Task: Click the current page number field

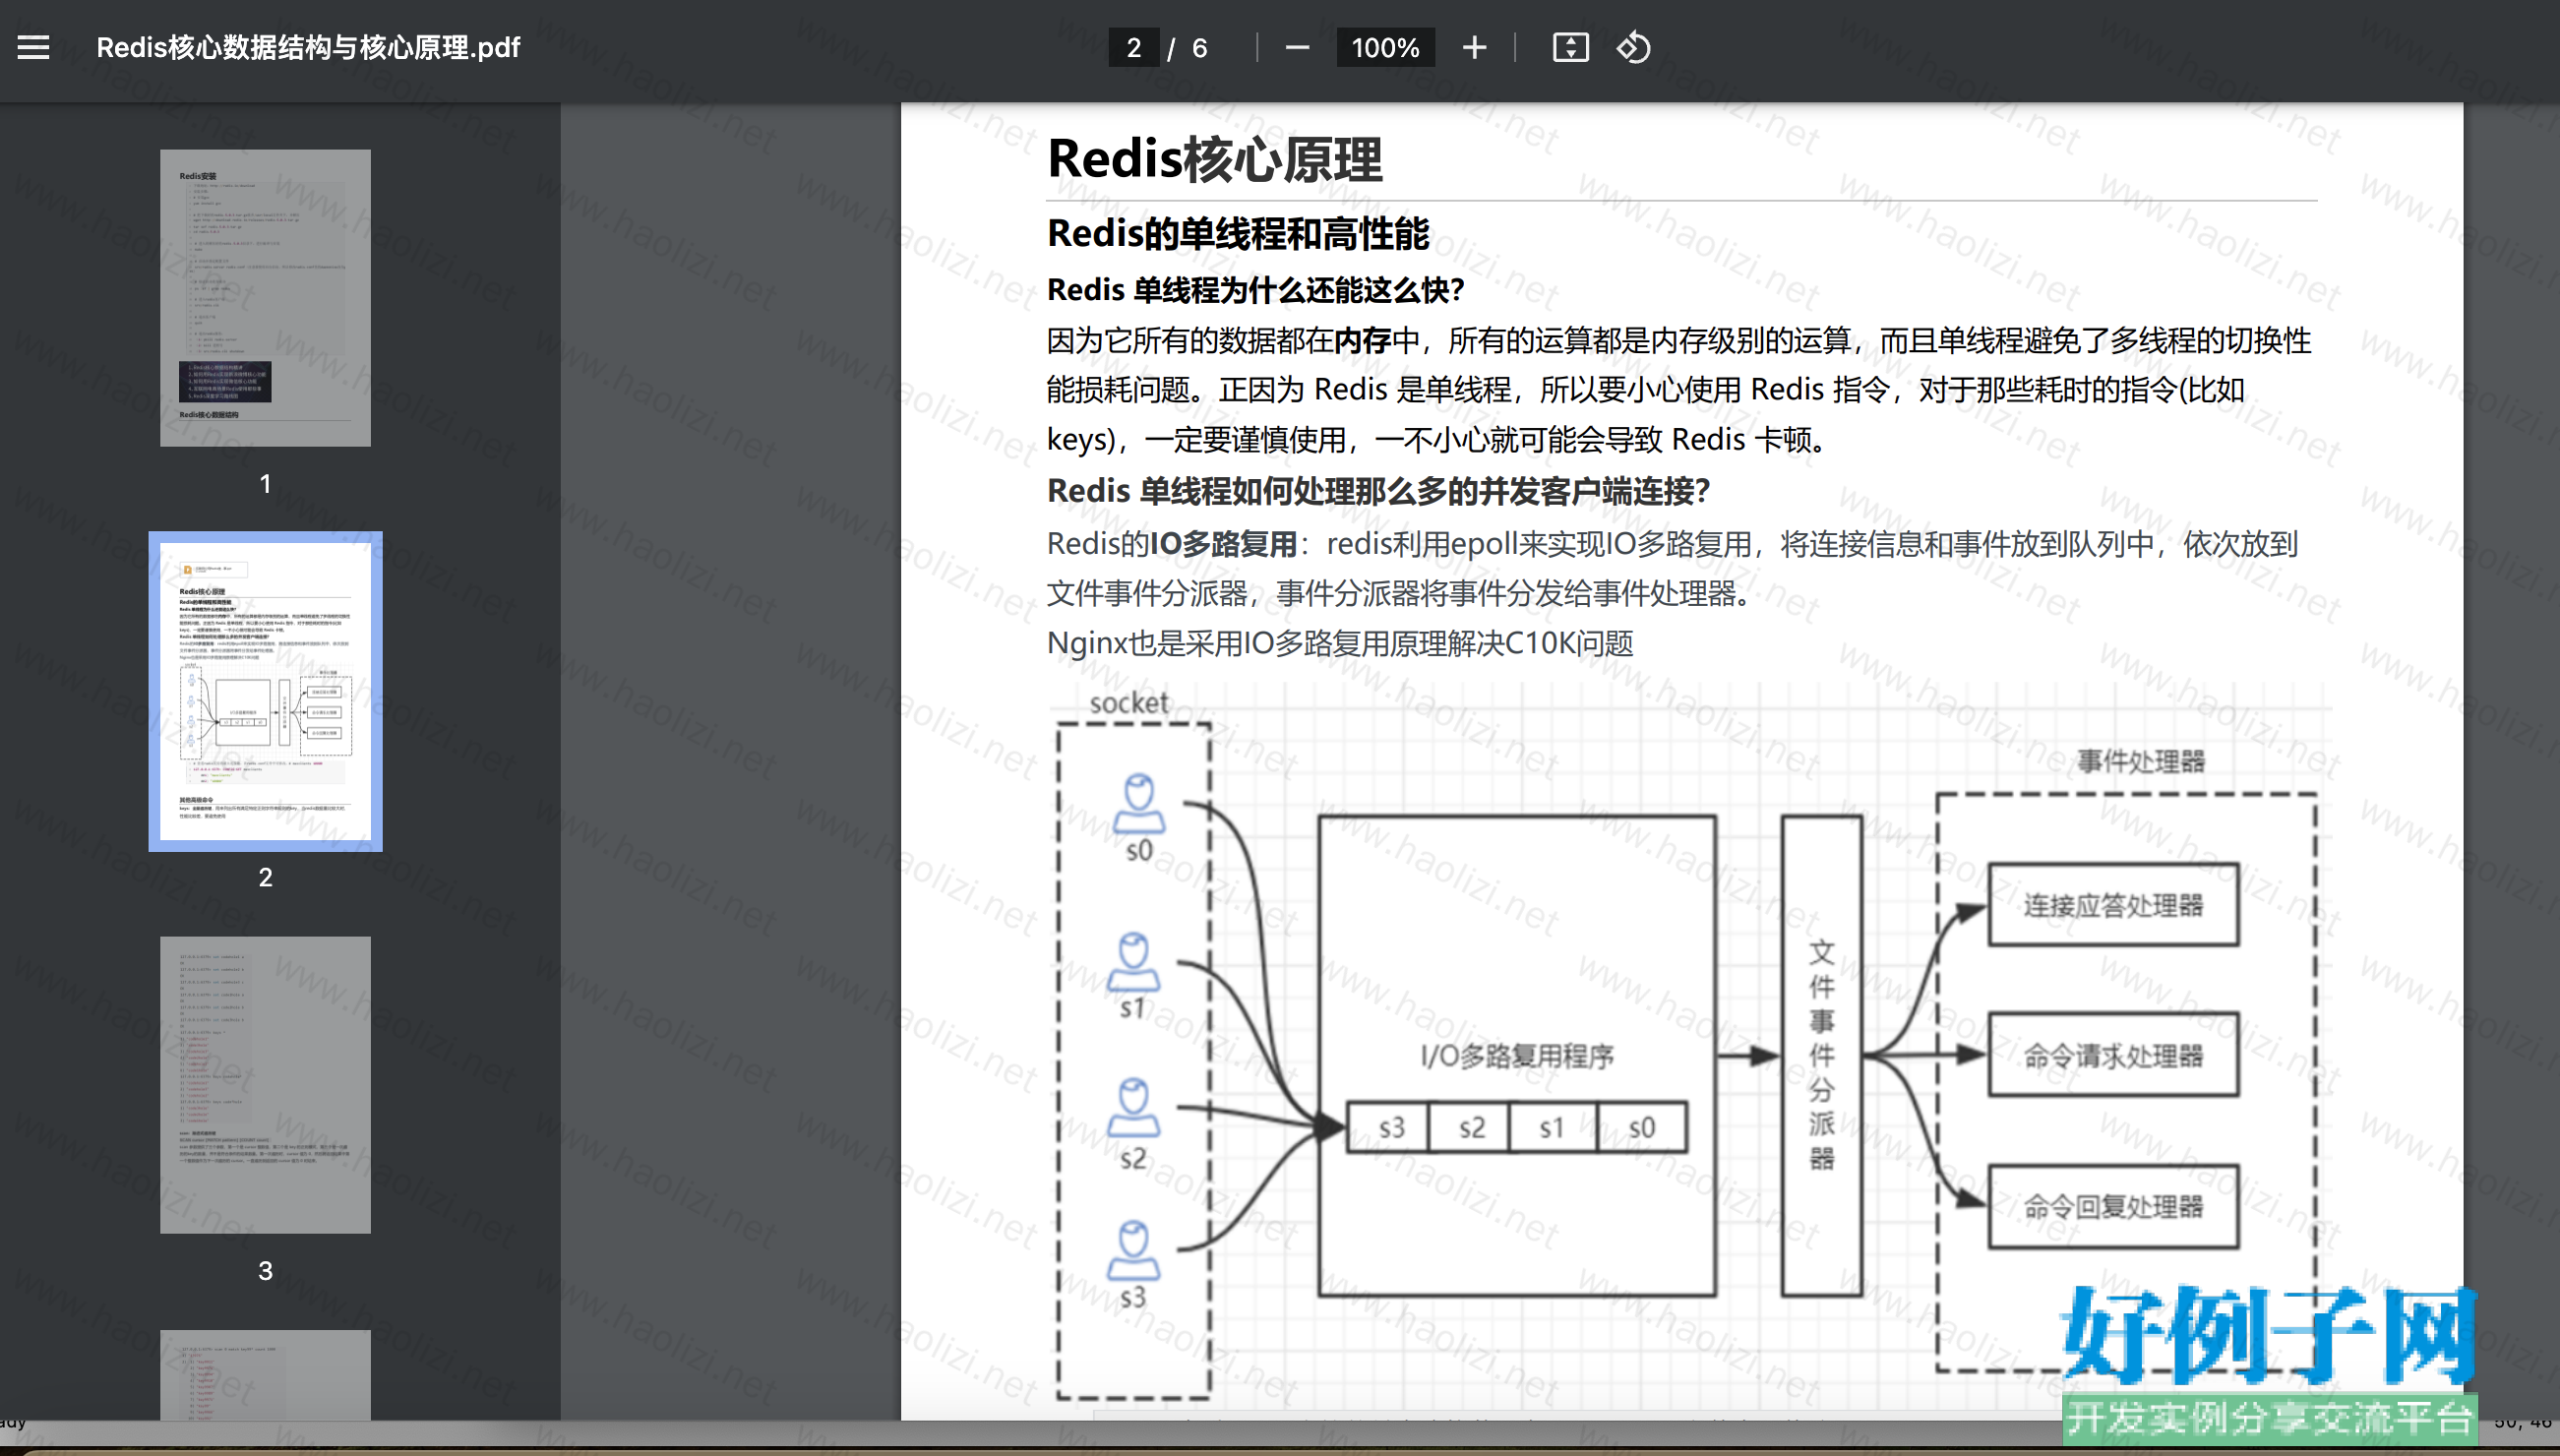Action: 1133,47
